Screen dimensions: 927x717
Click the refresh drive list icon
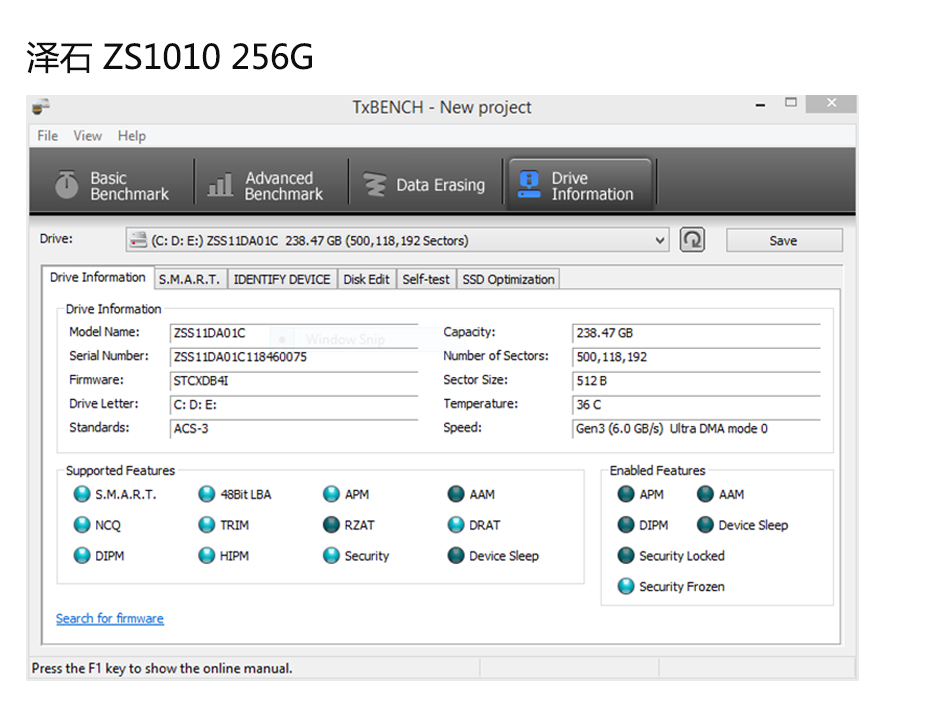point(692,240)
